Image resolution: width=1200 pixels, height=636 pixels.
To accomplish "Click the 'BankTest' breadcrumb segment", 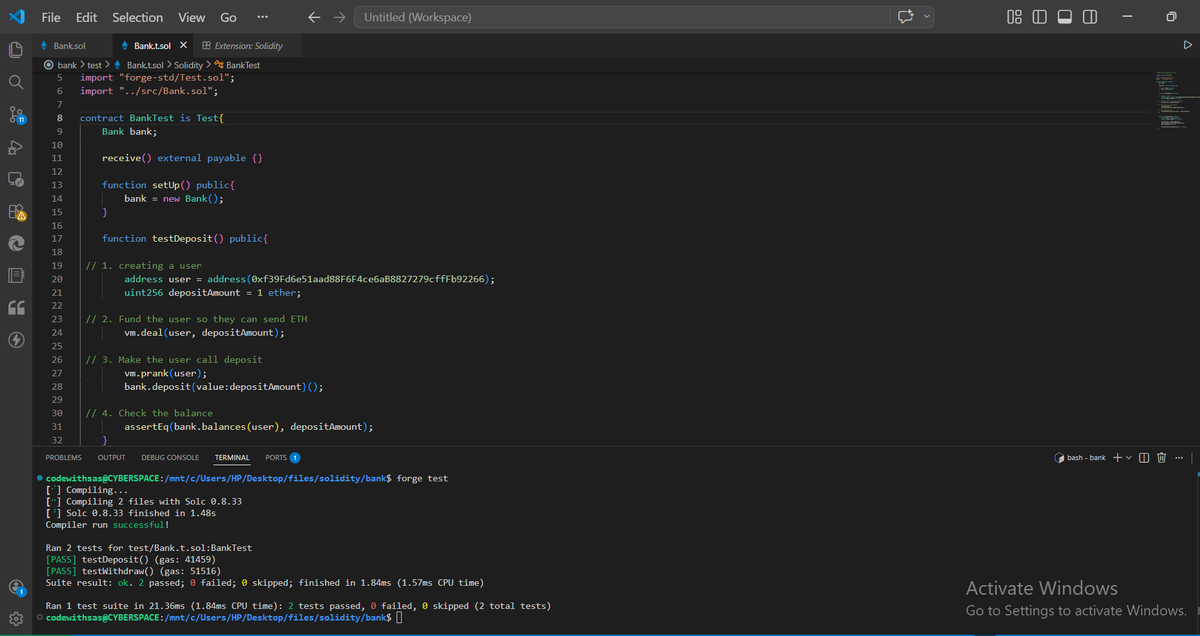I will 243,65.
